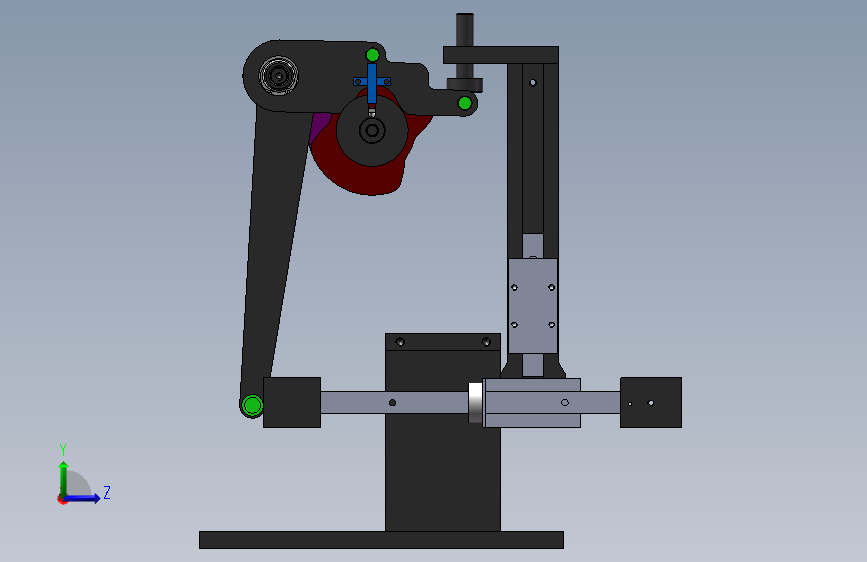Select the small hole near the column top
The width and height of the screenshot is (867, 562).
coord(533,83)
